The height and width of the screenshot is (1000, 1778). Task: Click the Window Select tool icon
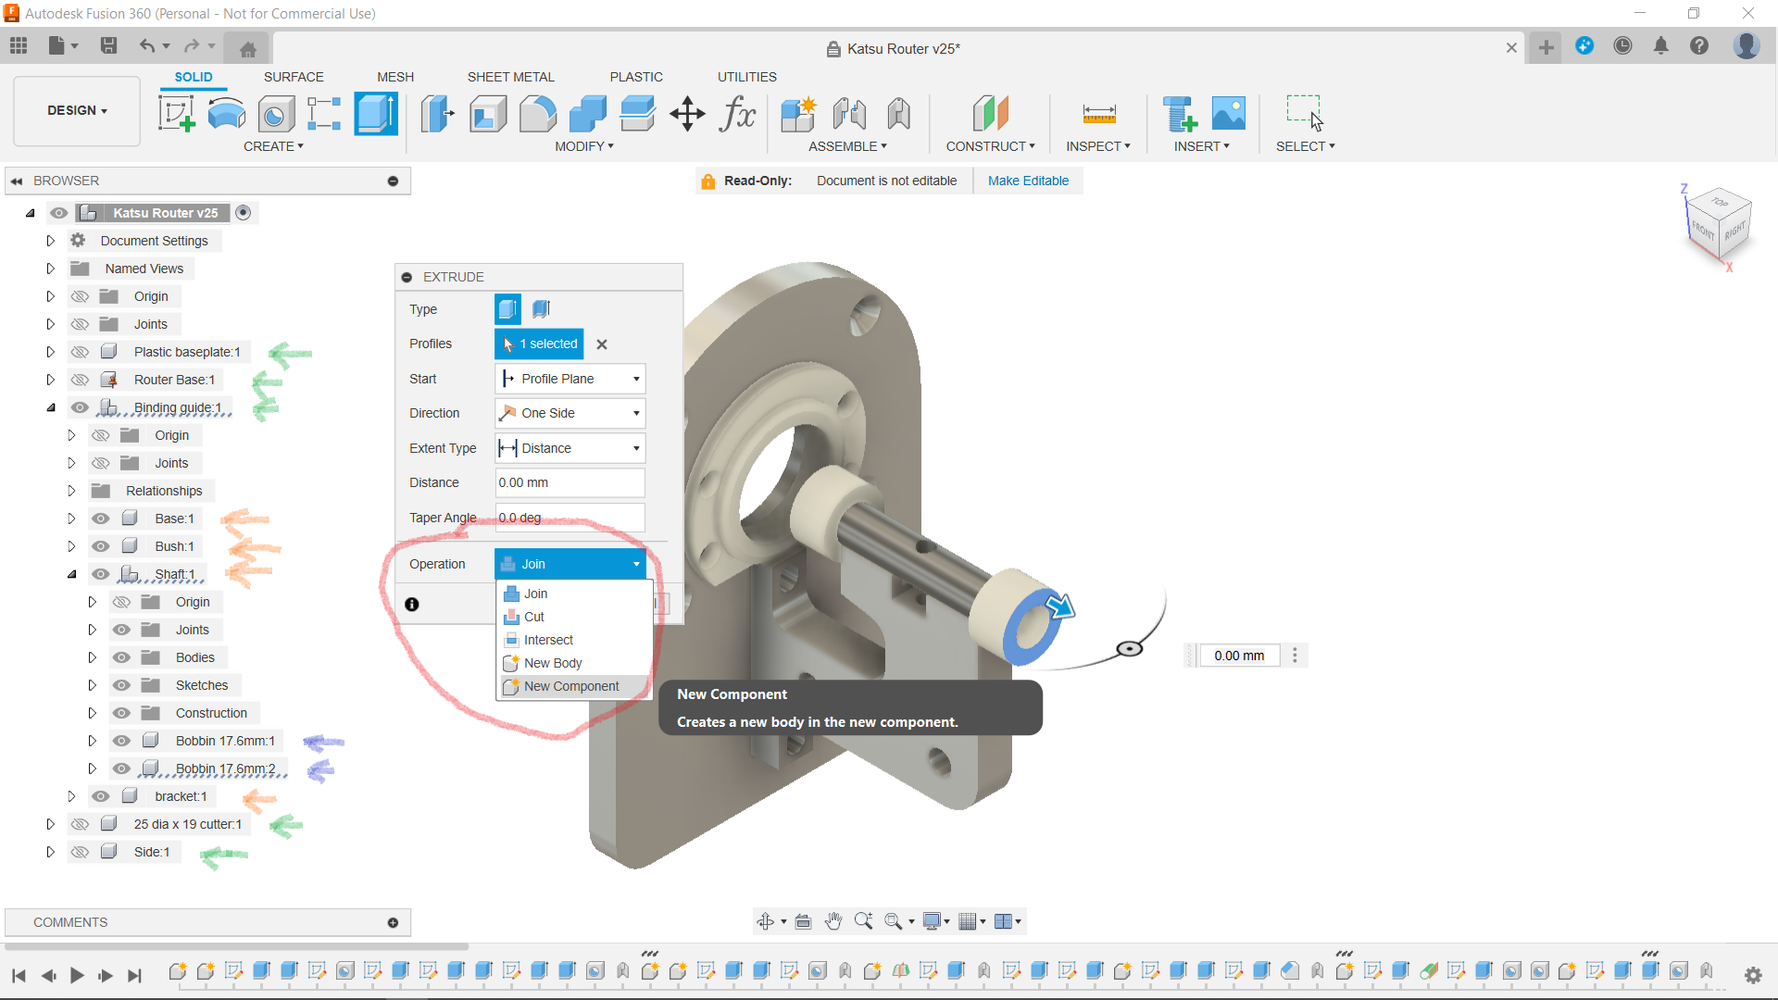(1305, 112)
